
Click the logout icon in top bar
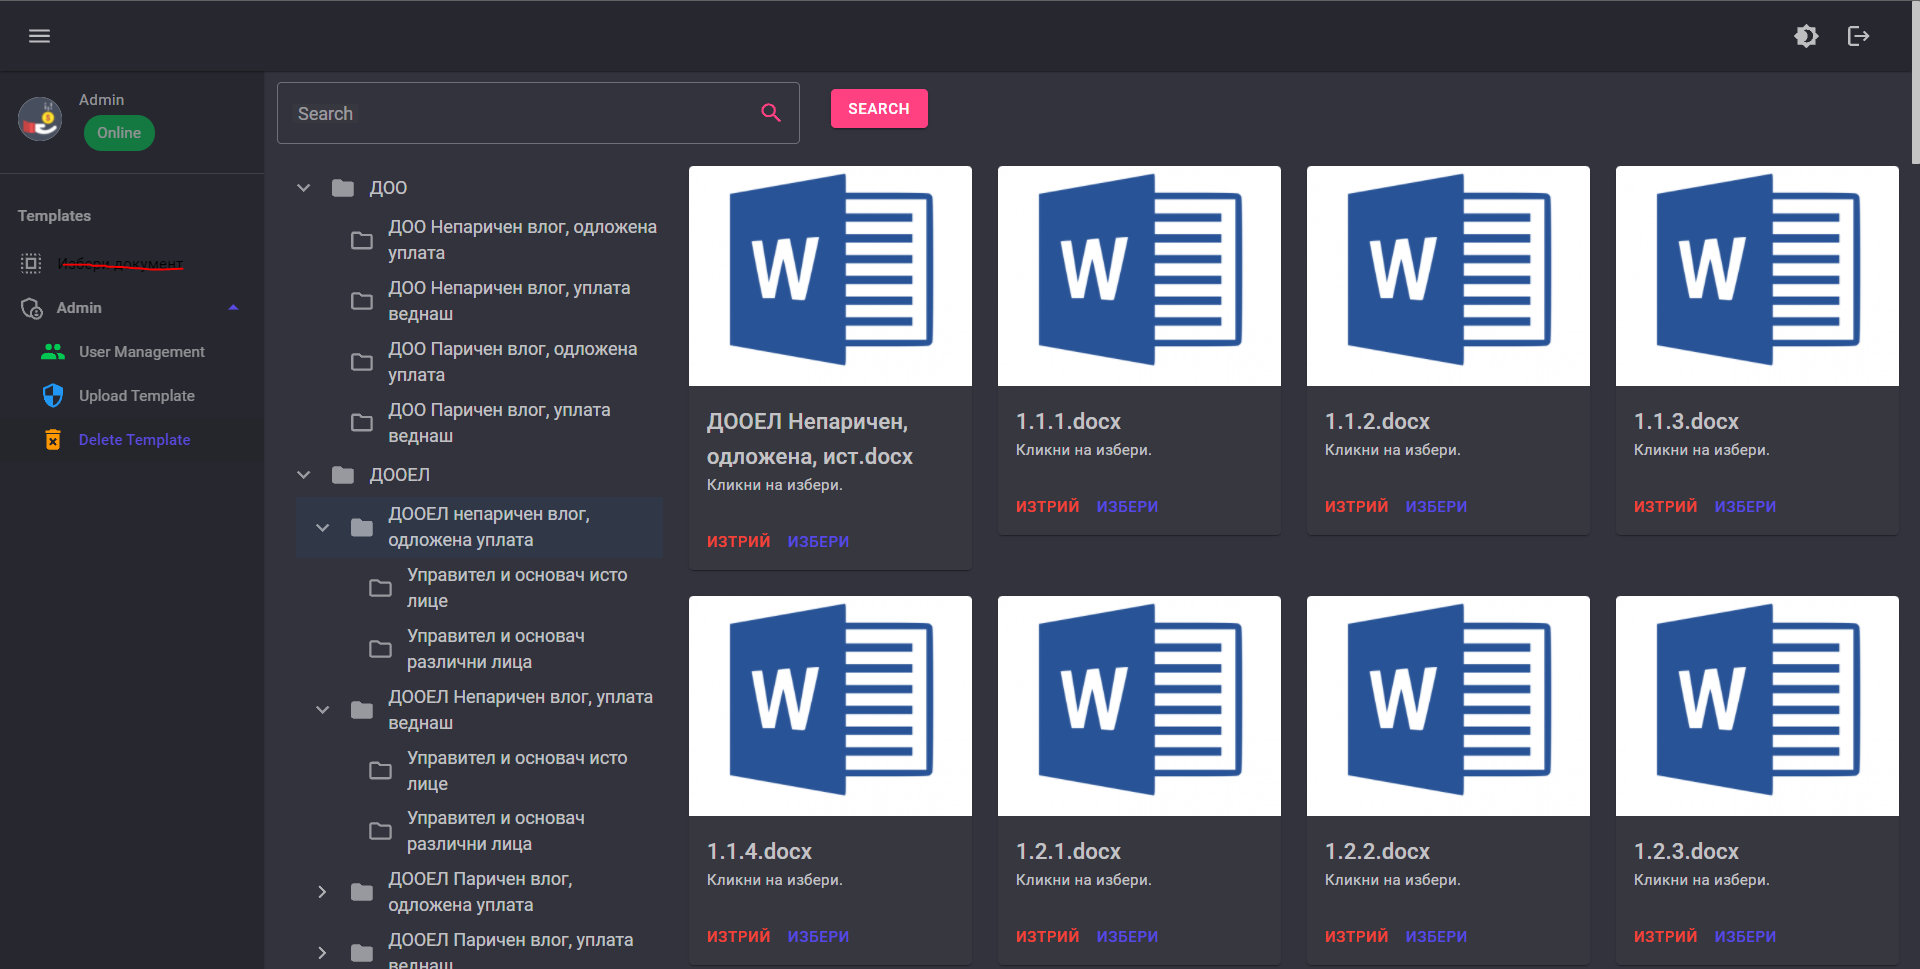coord(1860,36)
